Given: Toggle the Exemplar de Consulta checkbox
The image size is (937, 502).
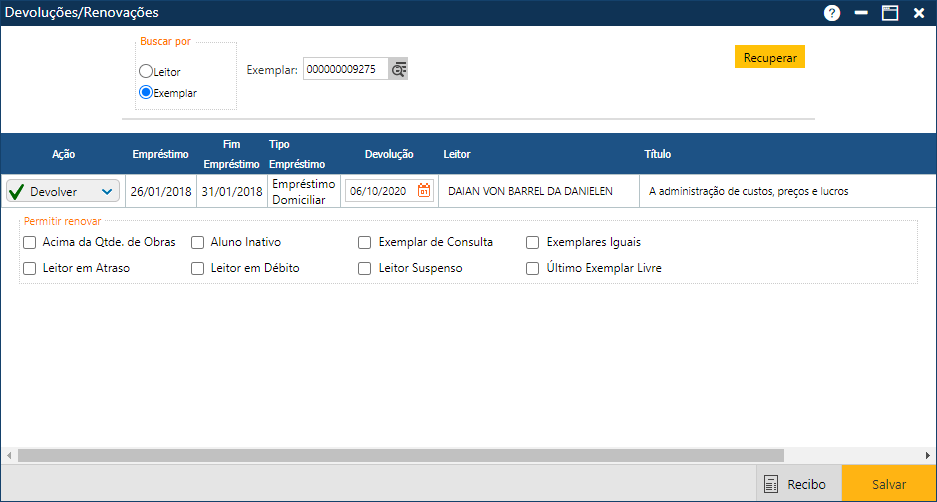Looking at the screenshot, I should (x=365, y=242).
